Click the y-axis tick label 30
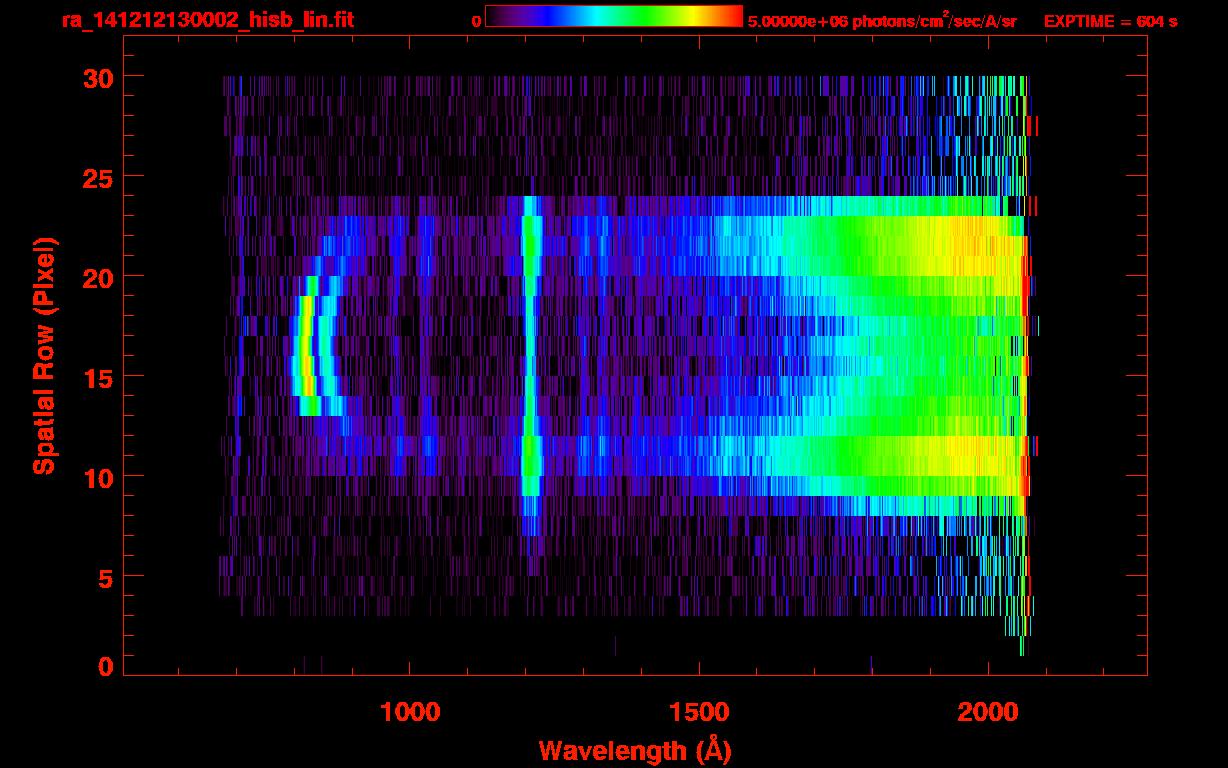The height and width of the screenshot is (768, 1228). pyautogui.click(x=98, y=77)
